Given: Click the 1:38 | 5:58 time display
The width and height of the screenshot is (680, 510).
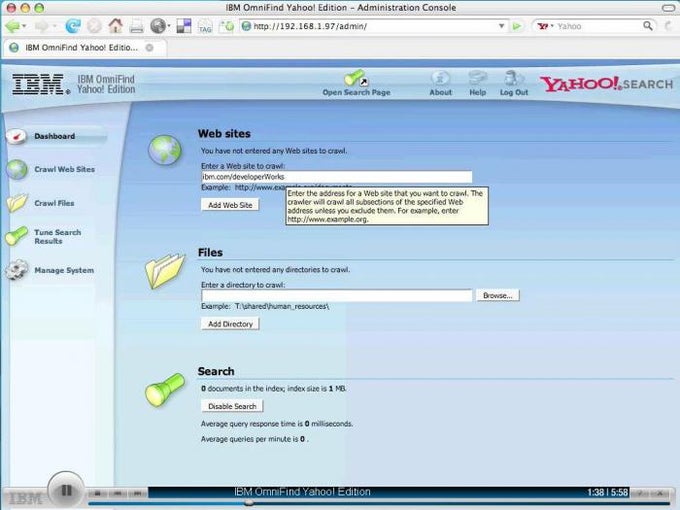Looking at the screenshot, I should pos(608,492).
